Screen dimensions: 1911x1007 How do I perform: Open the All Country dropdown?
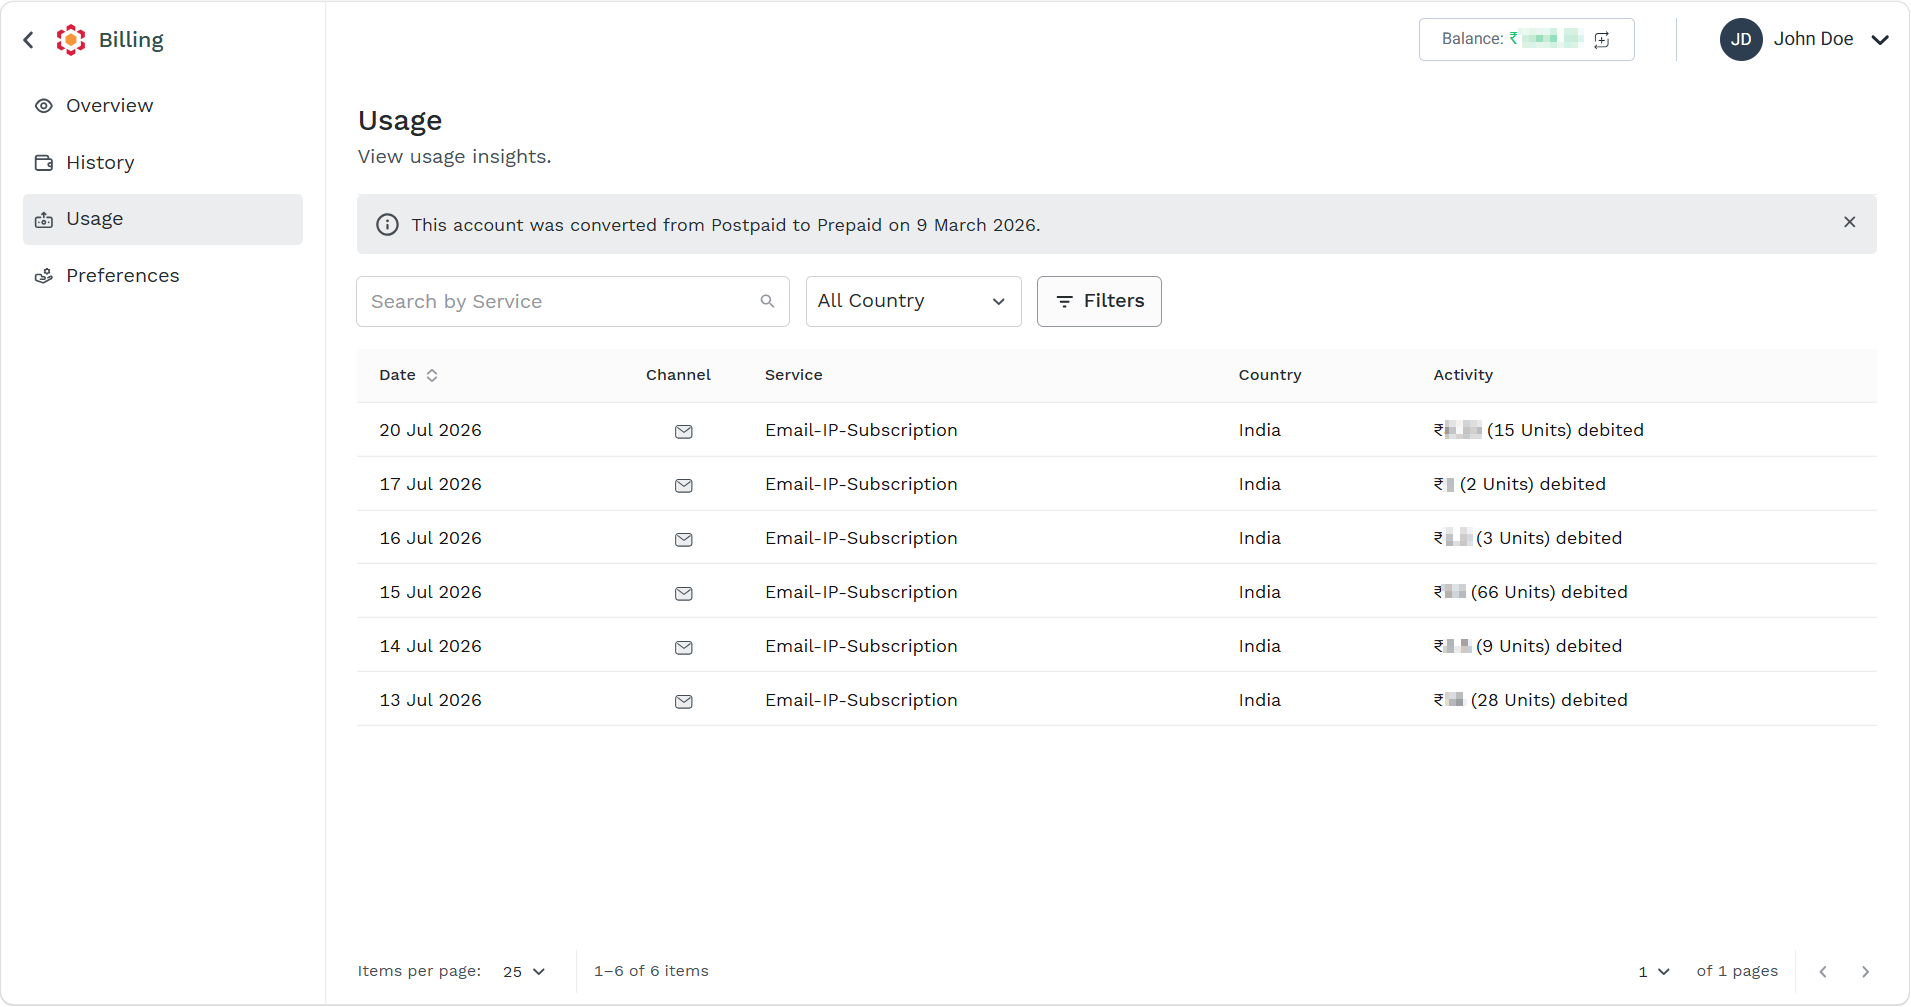(914, 302)
